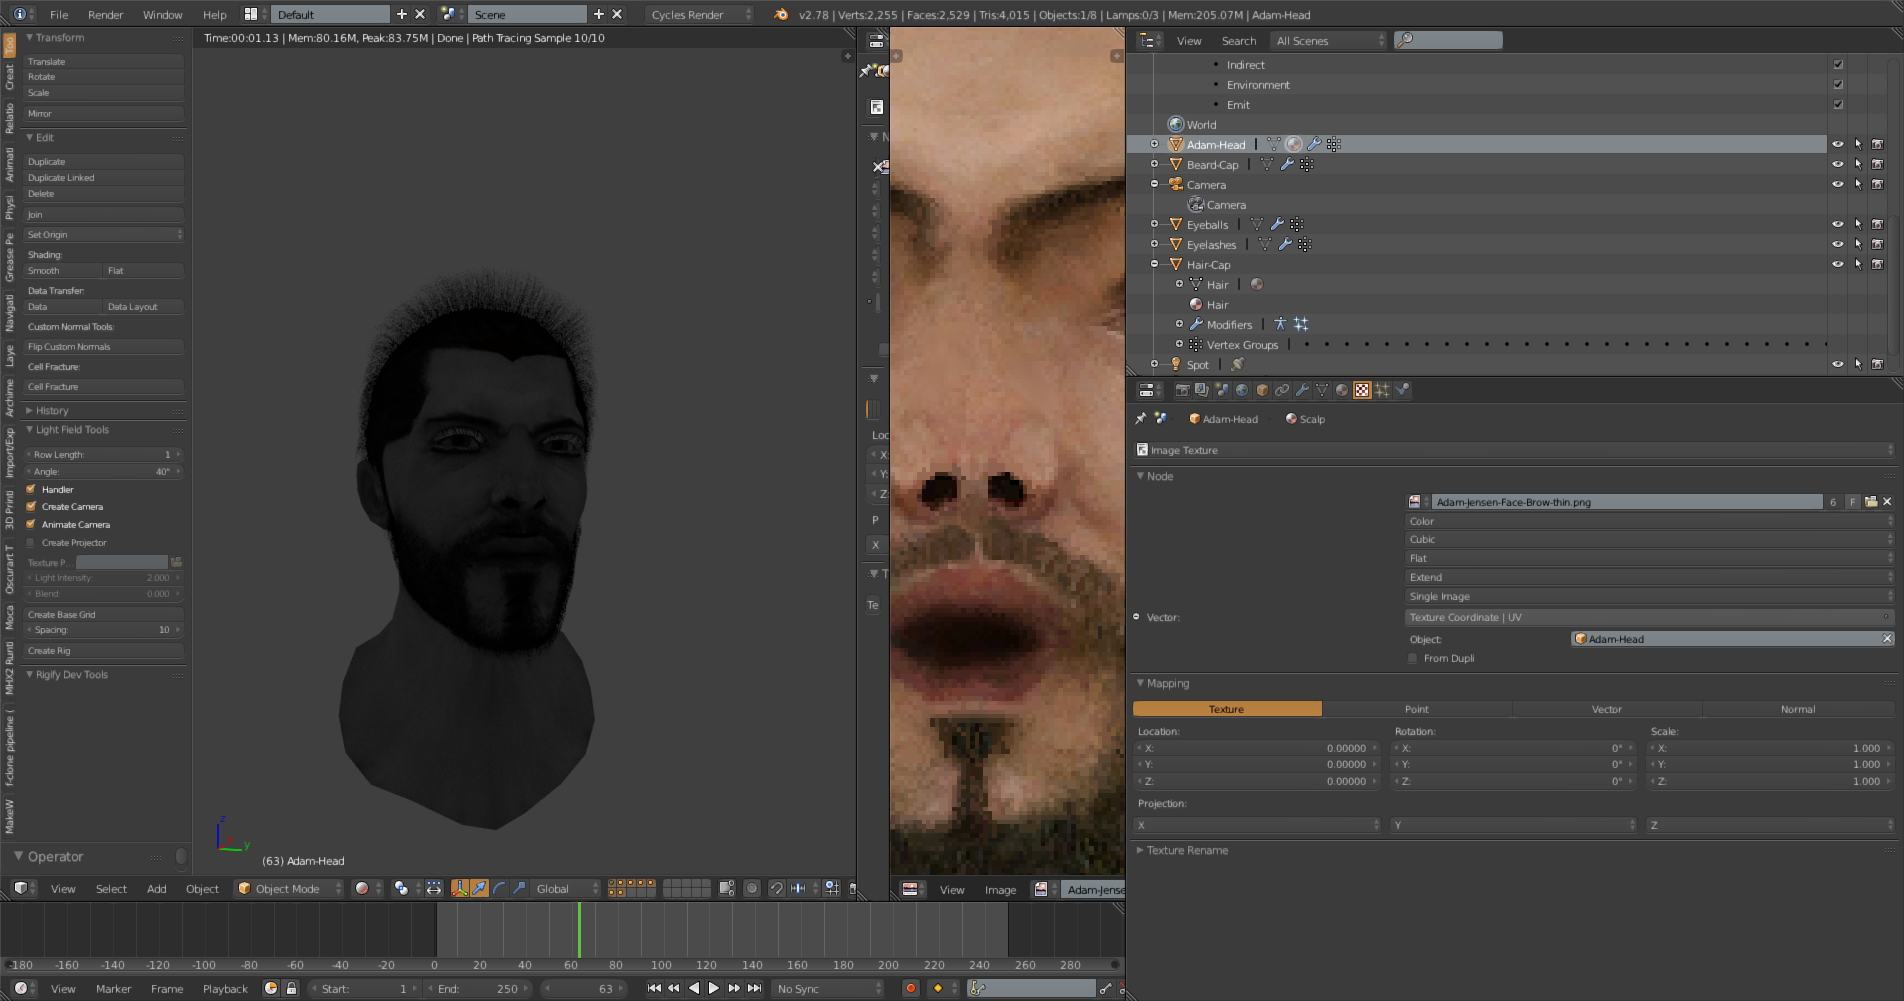Image resolution: width=1904 pixels, height=1001 pixels.
Task: Open image file browser folder icon
Action: pyautogui.click(x=1870, y=502)
